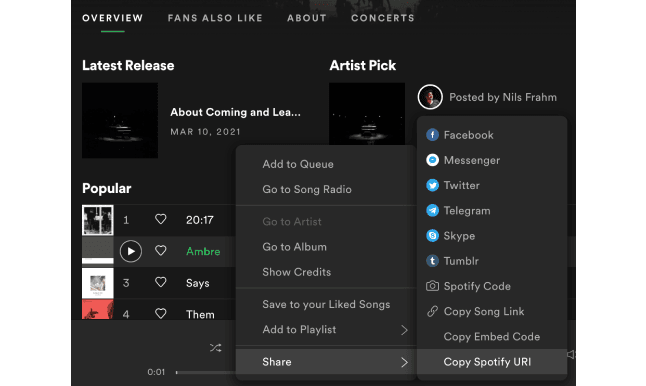Click elapsed time 0:01
Image resolution: width=646 pixels, height=386 pixels.
[x=156, y=372]
